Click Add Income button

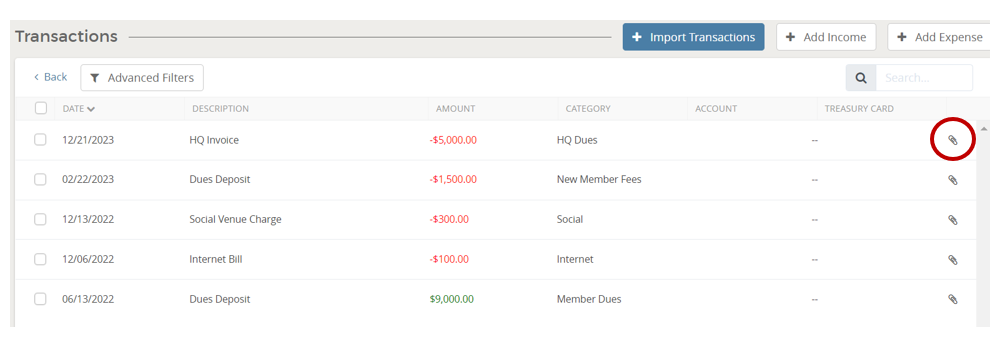(x=826, y=37)
